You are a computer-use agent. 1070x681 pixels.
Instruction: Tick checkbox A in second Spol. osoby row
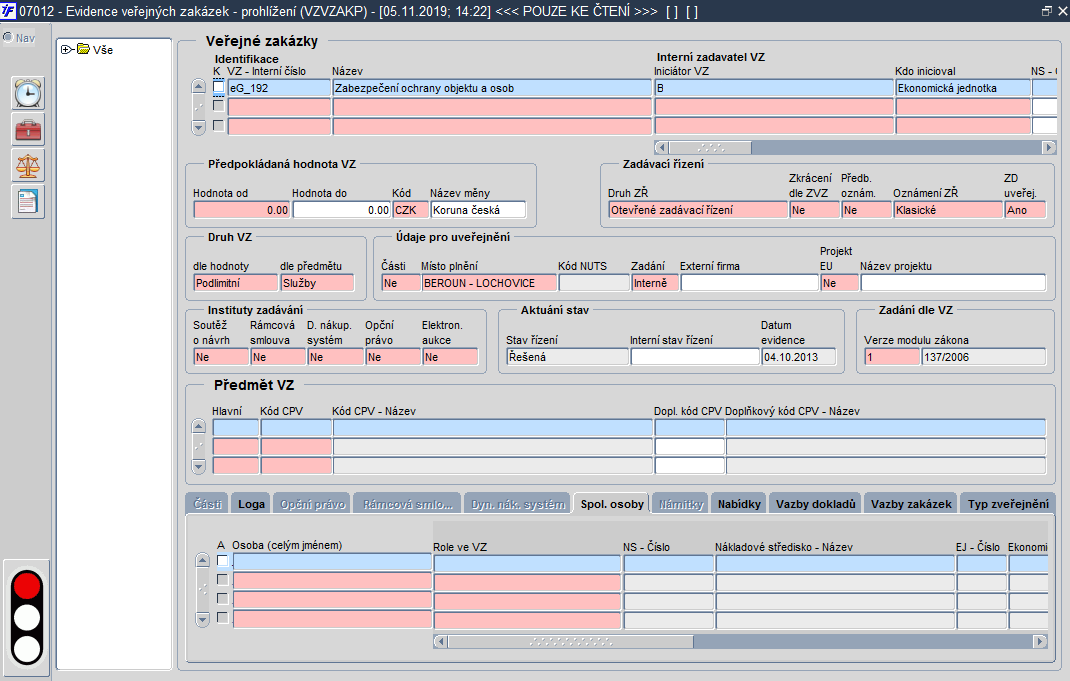(222, 579)
